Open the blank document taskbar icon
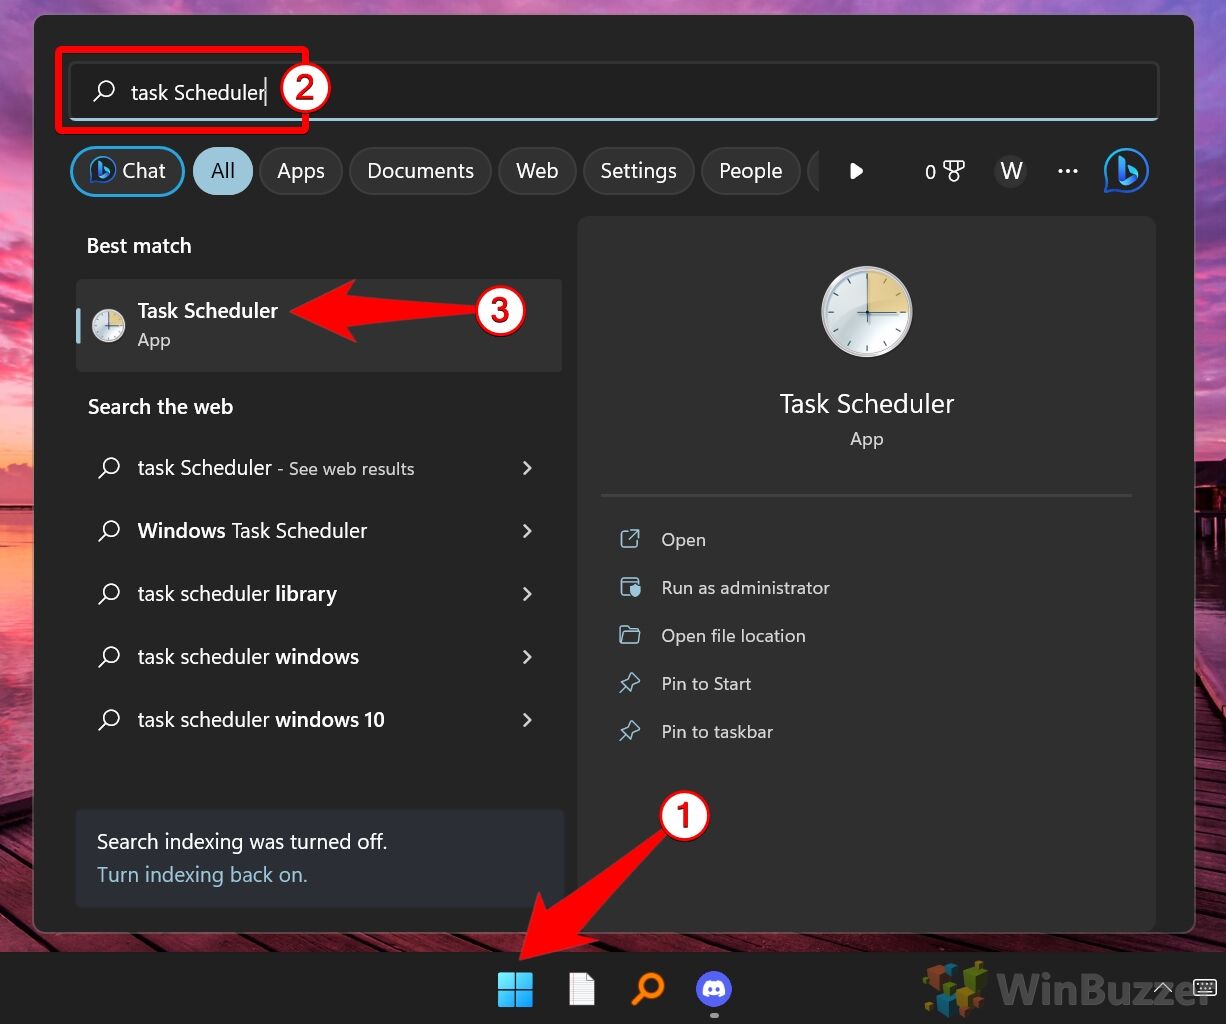 [581, 990]
